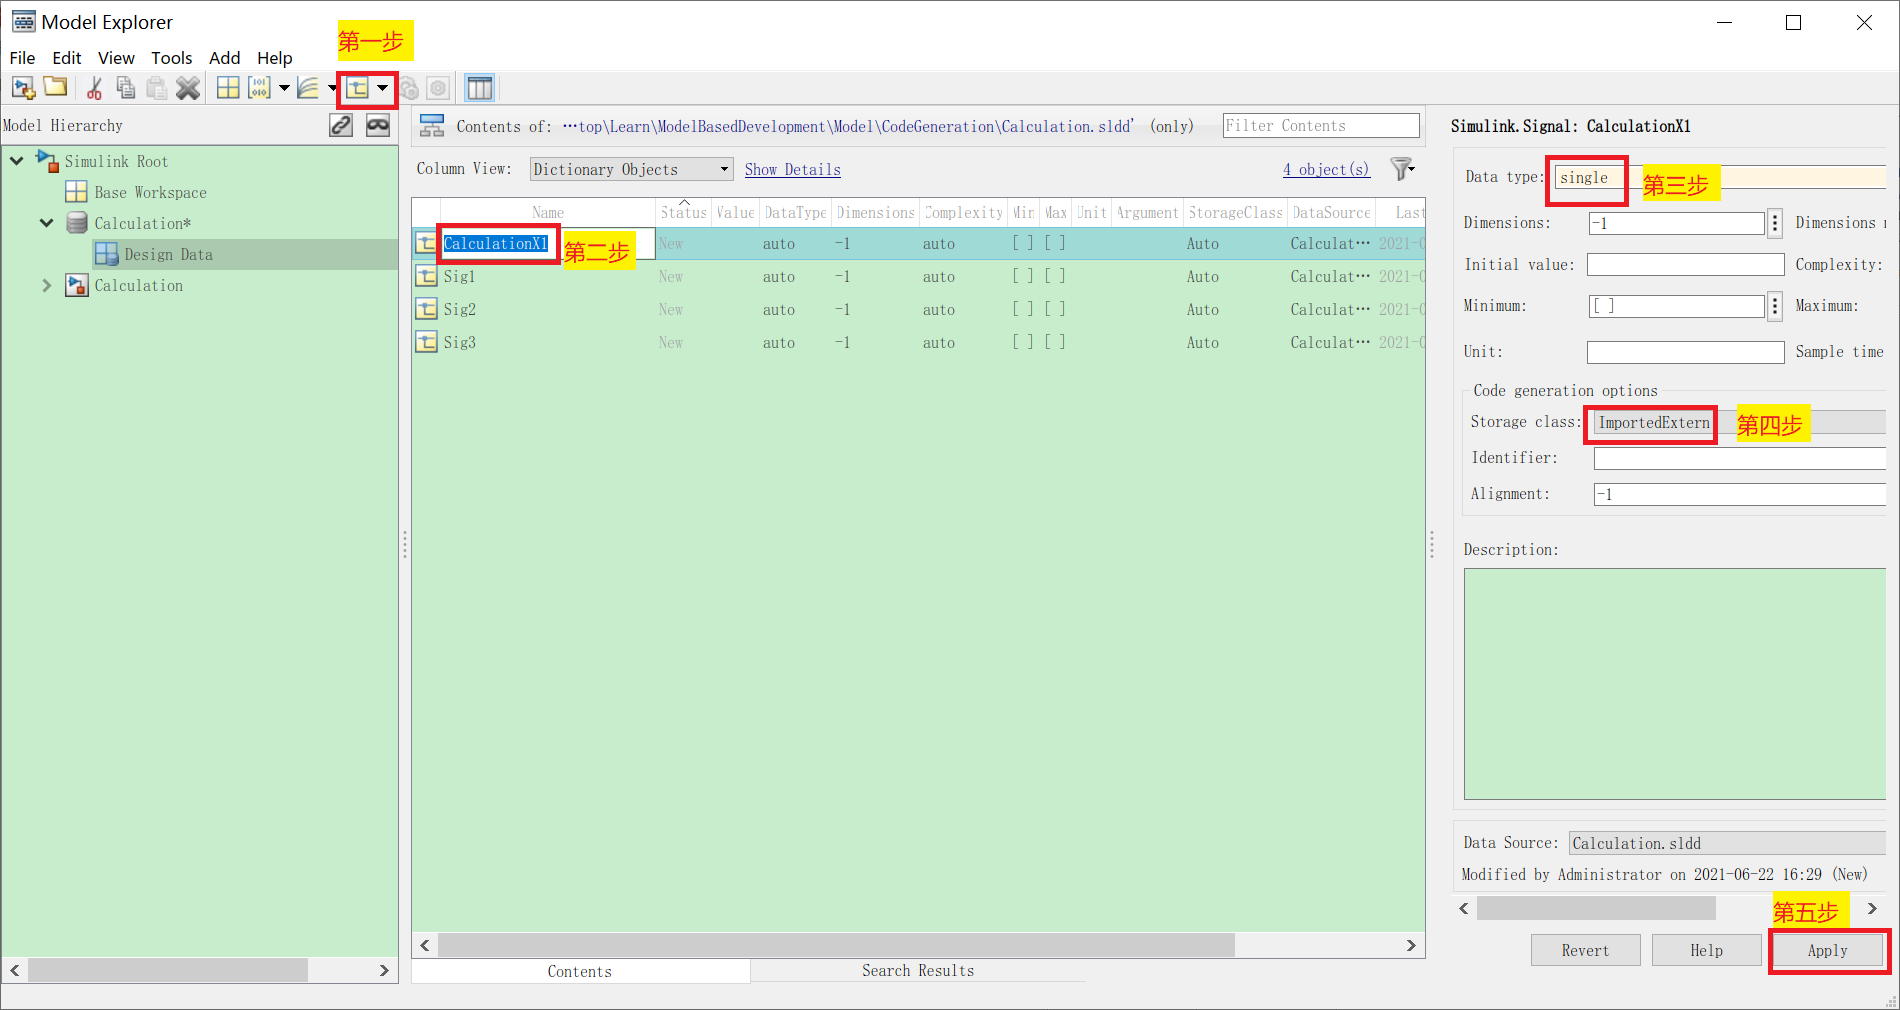Open the Storage class 'ImportedExtern' dropdown
Viewport: 1900px width, 1010px height.
[1739, 422]
